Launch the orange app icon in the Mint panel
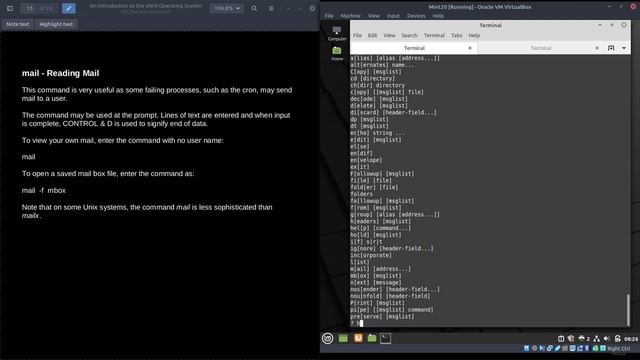 [358, 338]
